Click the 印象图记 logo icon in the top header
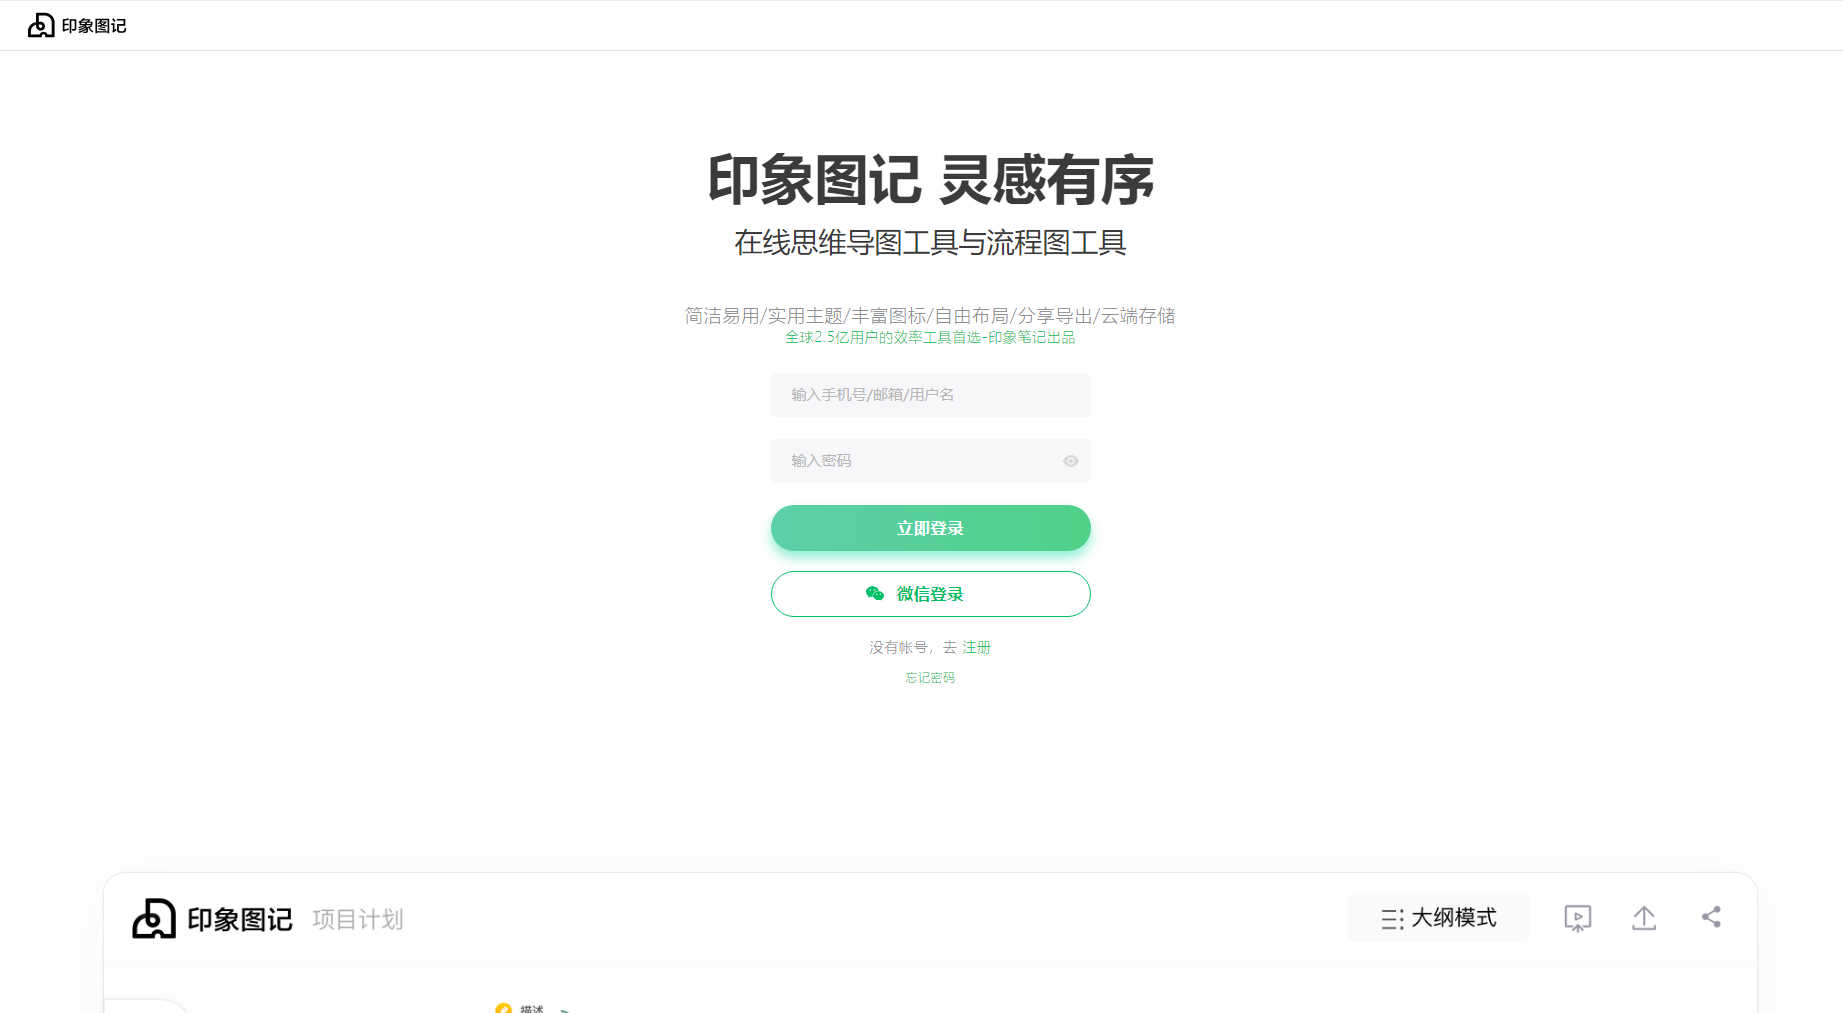 [41, 25]
